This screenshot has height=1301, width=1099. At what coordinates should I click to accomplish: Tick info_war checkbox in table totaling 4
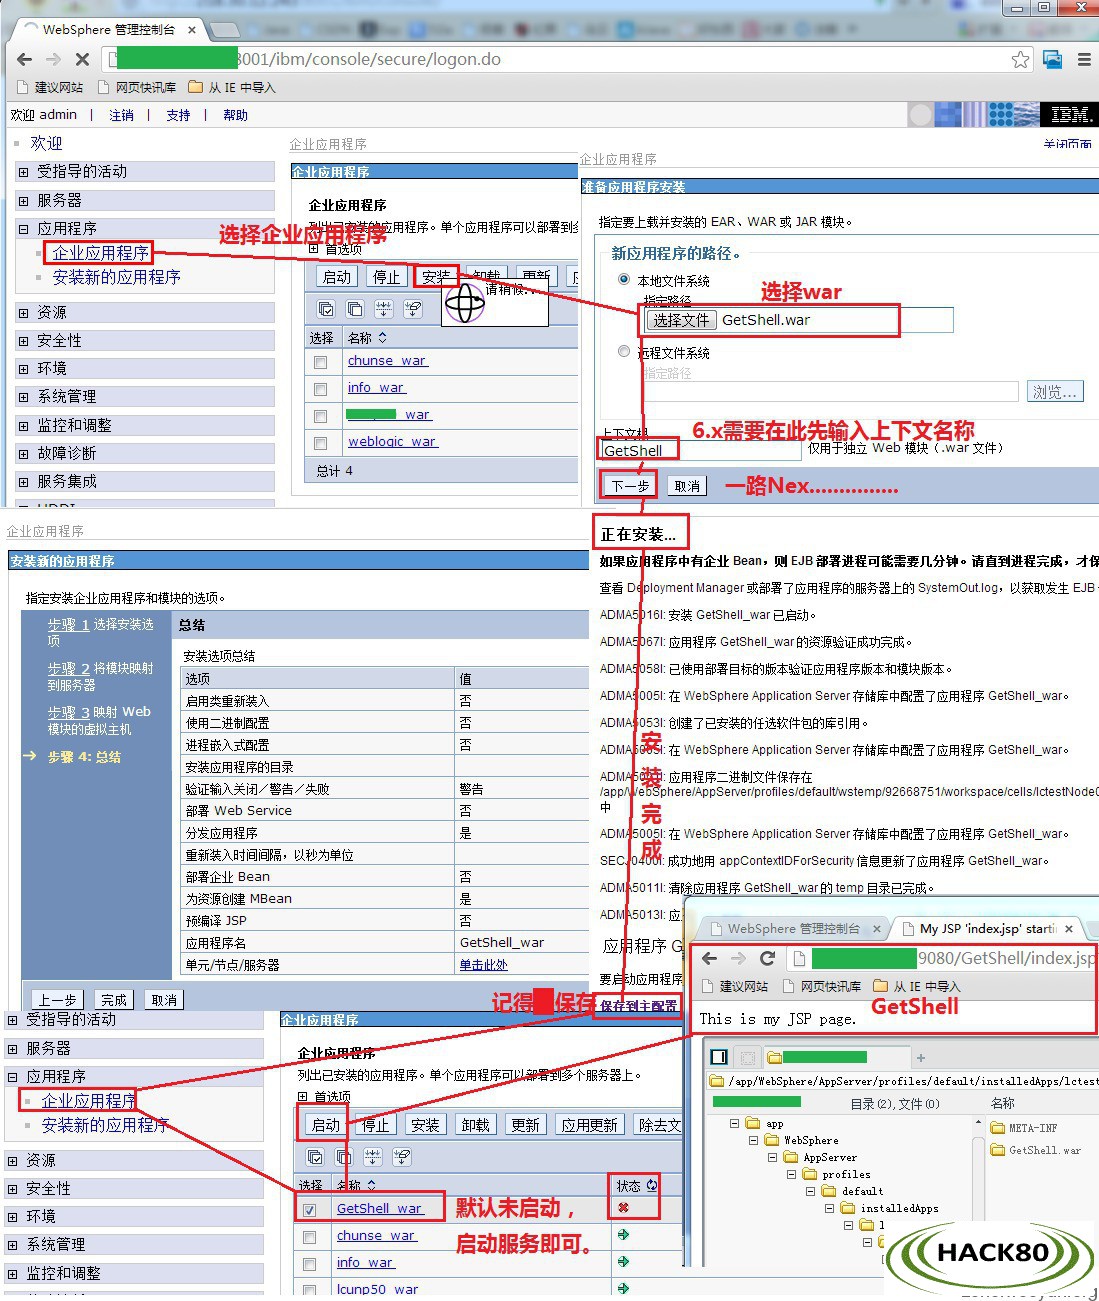click(x=320, y=389)
